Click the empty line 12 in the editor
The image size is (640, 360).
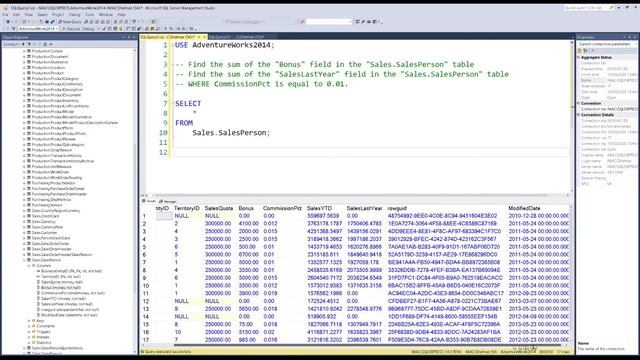tap(371, 152)
